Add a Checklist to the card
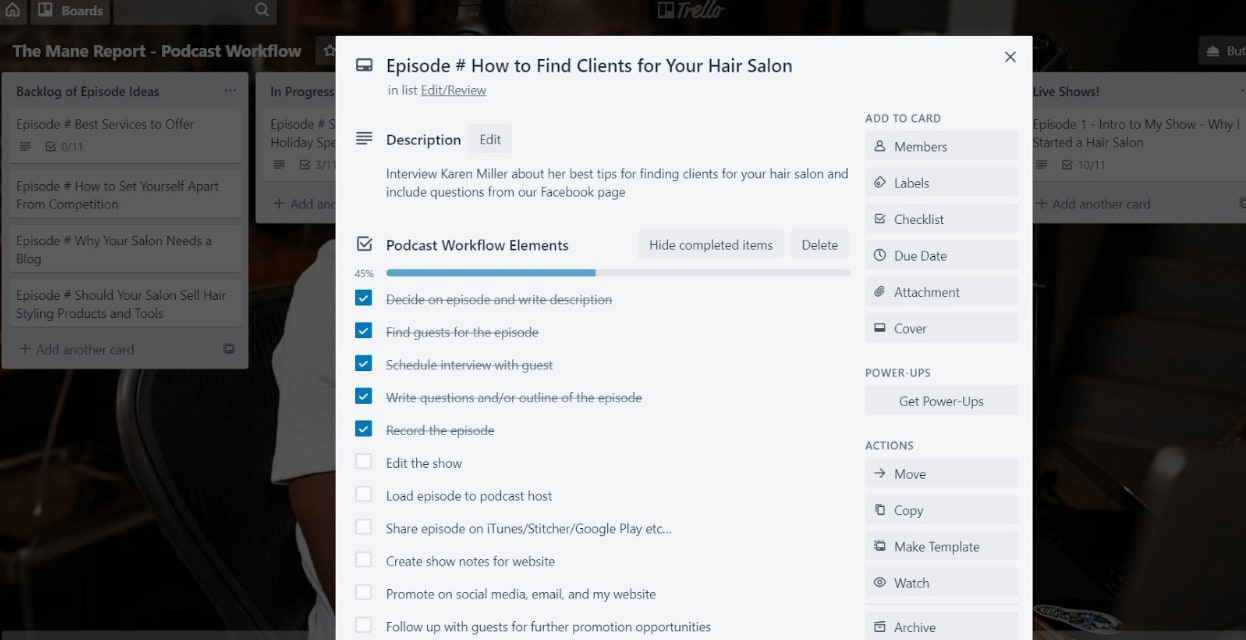 point(941,219)
